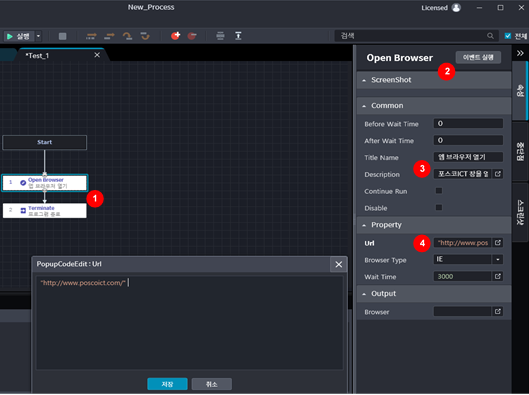
Task: Click the Url property field
Action: 462,243
